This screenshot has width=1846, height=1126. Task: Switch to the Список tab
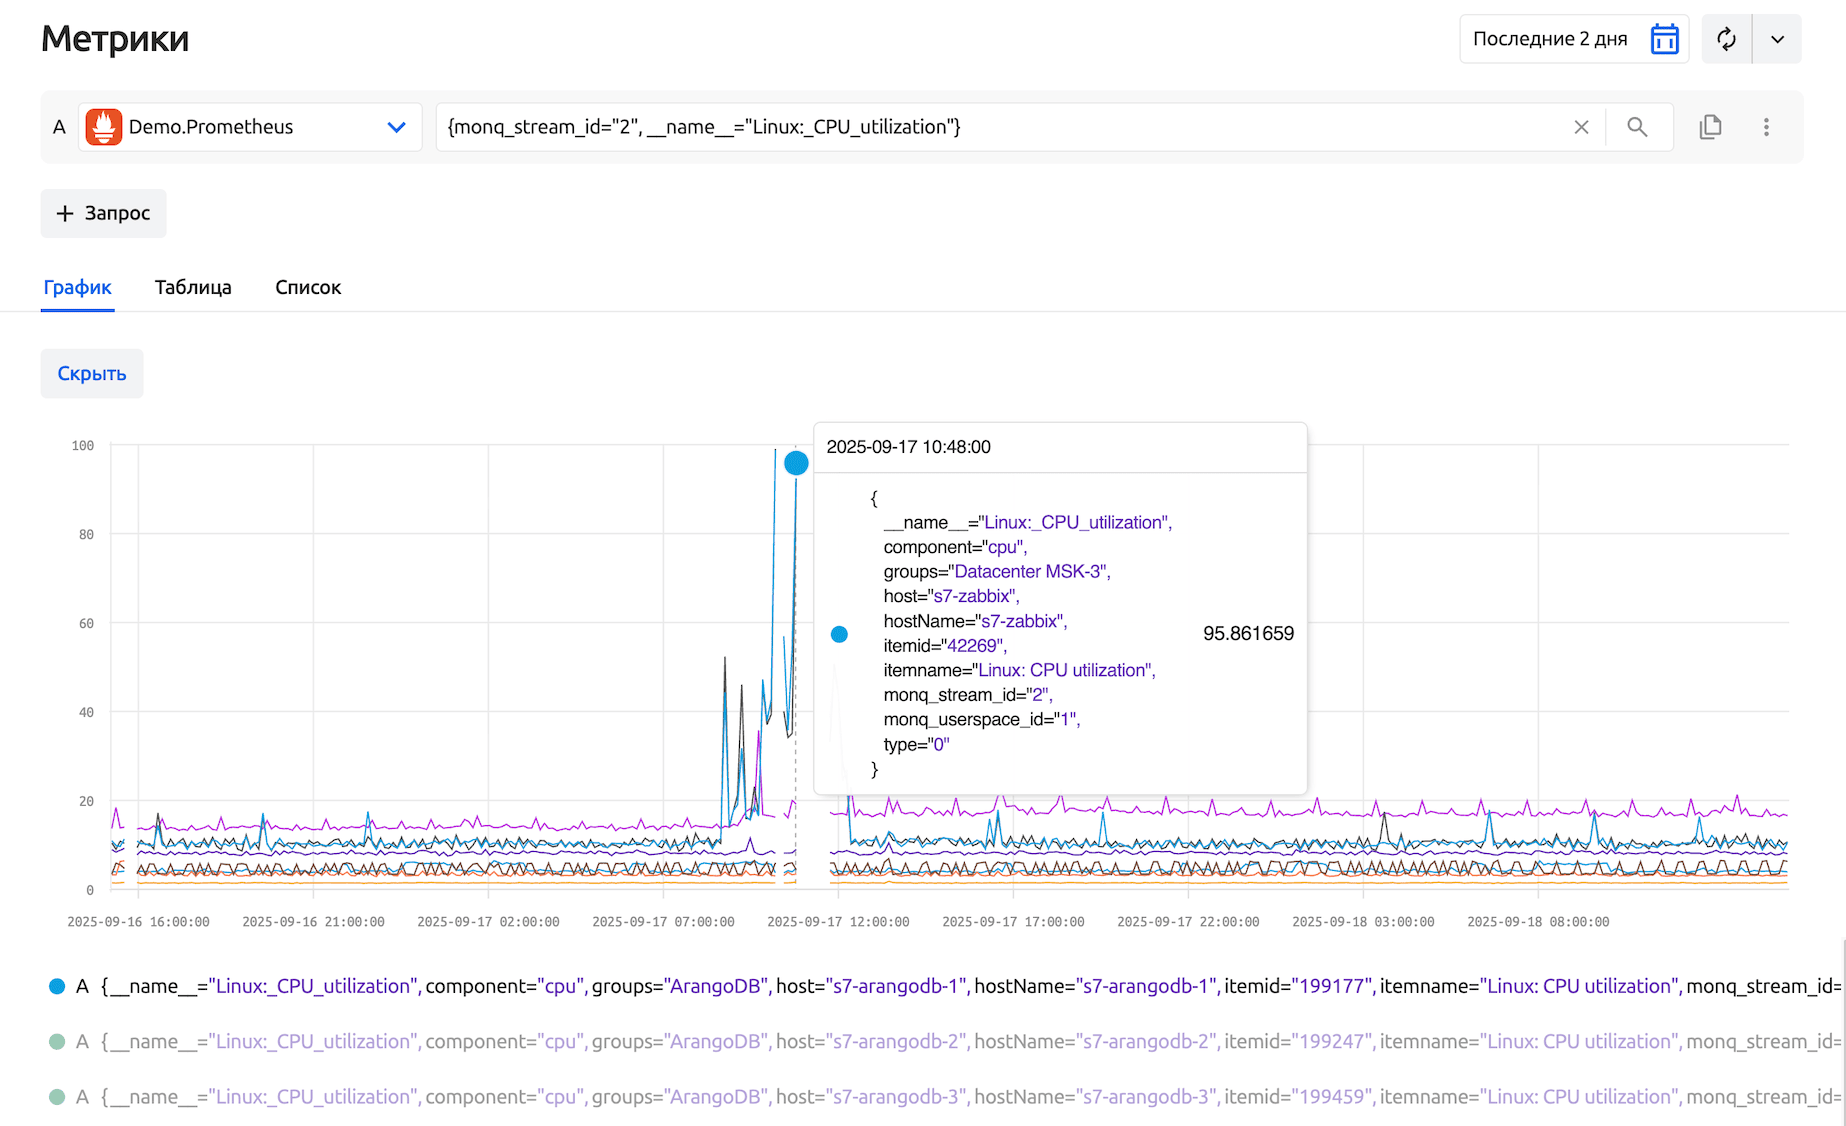[308, 287]
